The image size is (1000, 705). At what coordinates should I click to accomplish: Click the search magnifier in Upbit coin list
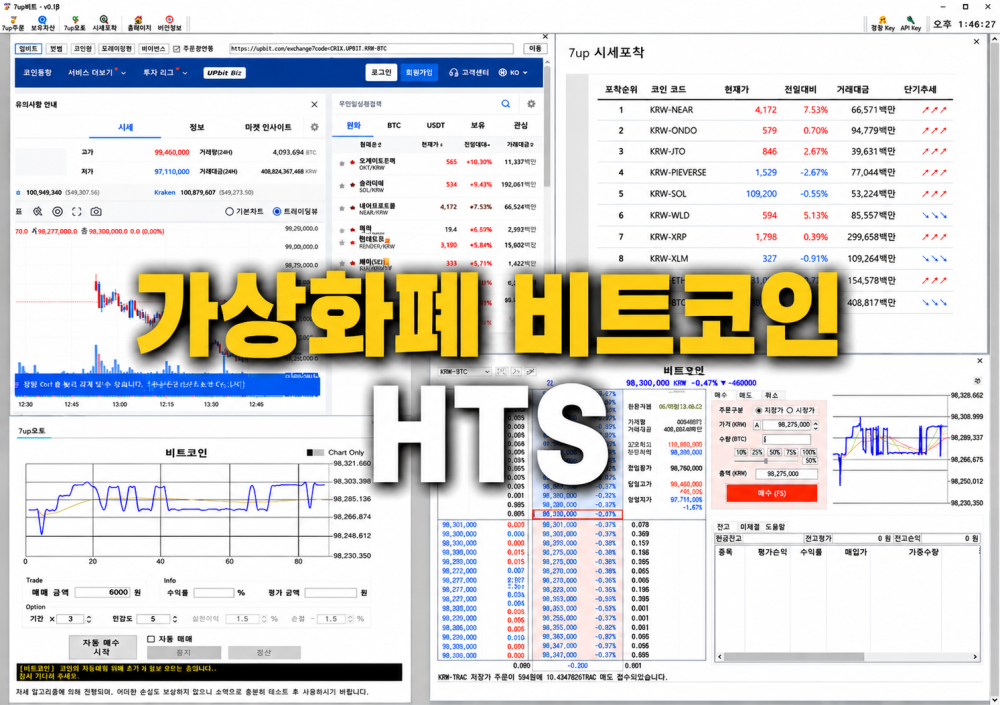click(506, 104)
